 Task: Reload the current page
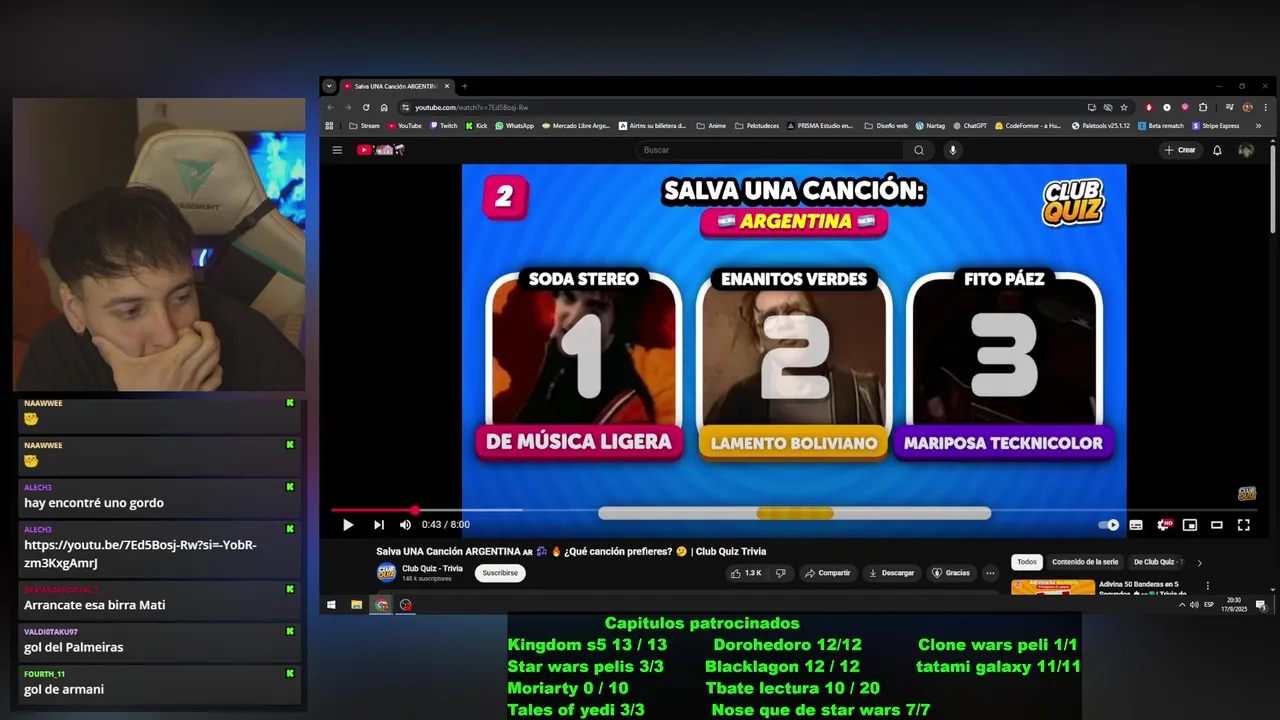pyautogui.click(x=366, y=107)
